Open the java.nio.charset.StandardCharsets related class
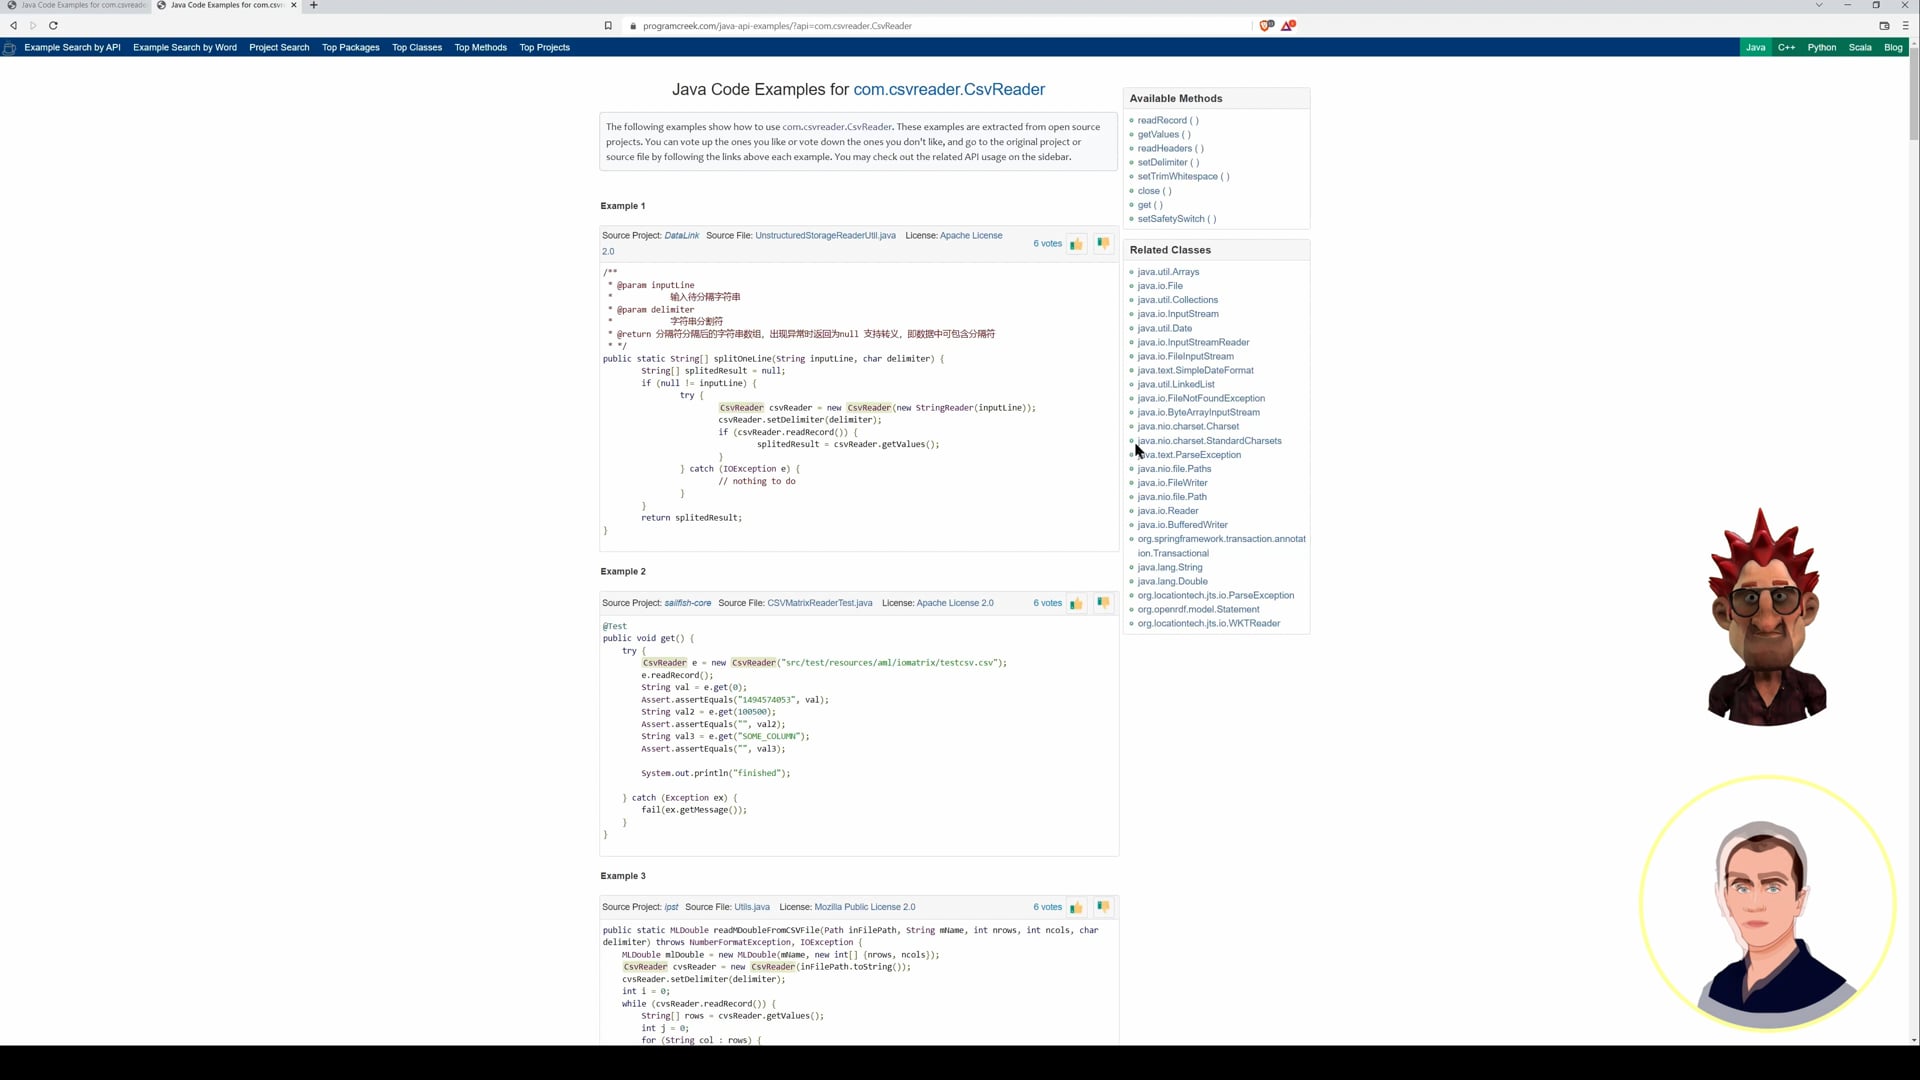 coord(1209,441)
